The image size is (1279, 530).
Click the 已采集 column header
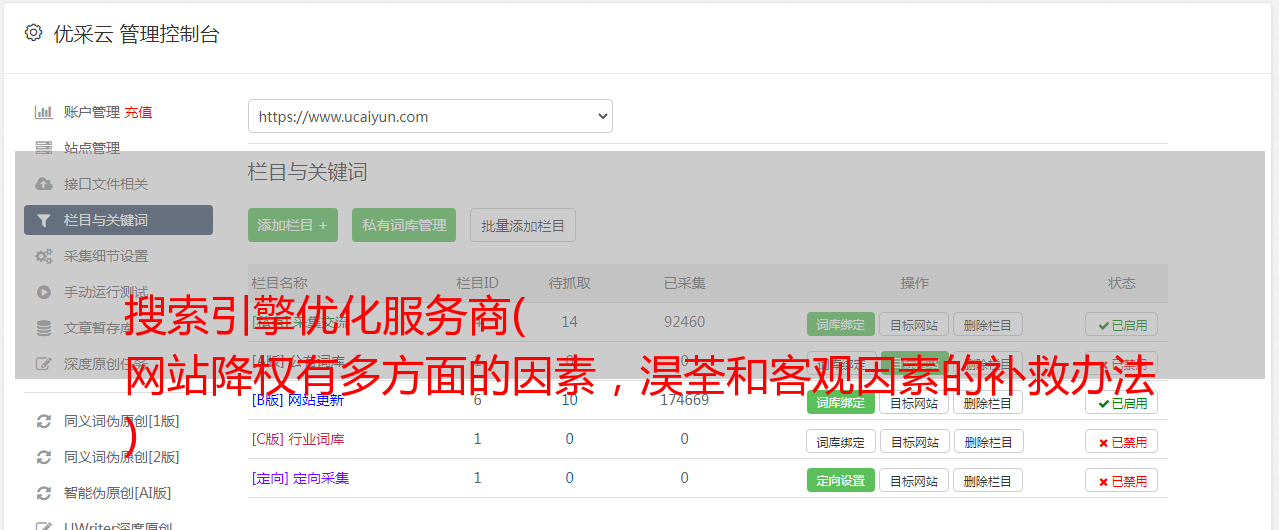pos(684,283)
